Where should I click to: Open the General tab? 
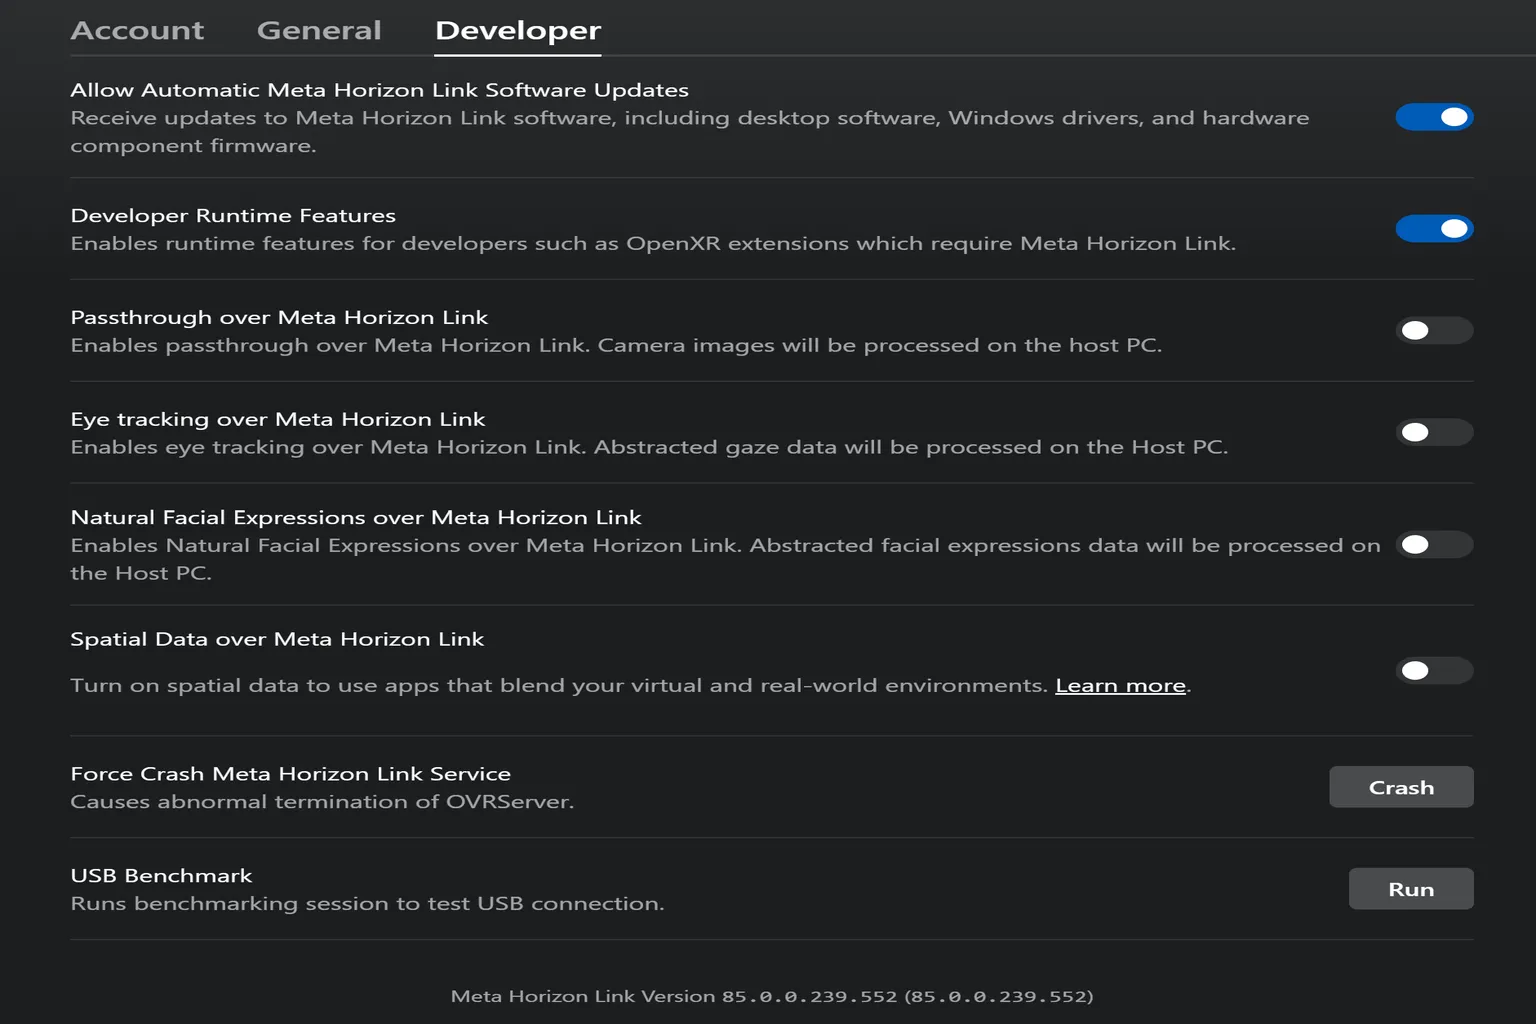(x=319, y=30)
